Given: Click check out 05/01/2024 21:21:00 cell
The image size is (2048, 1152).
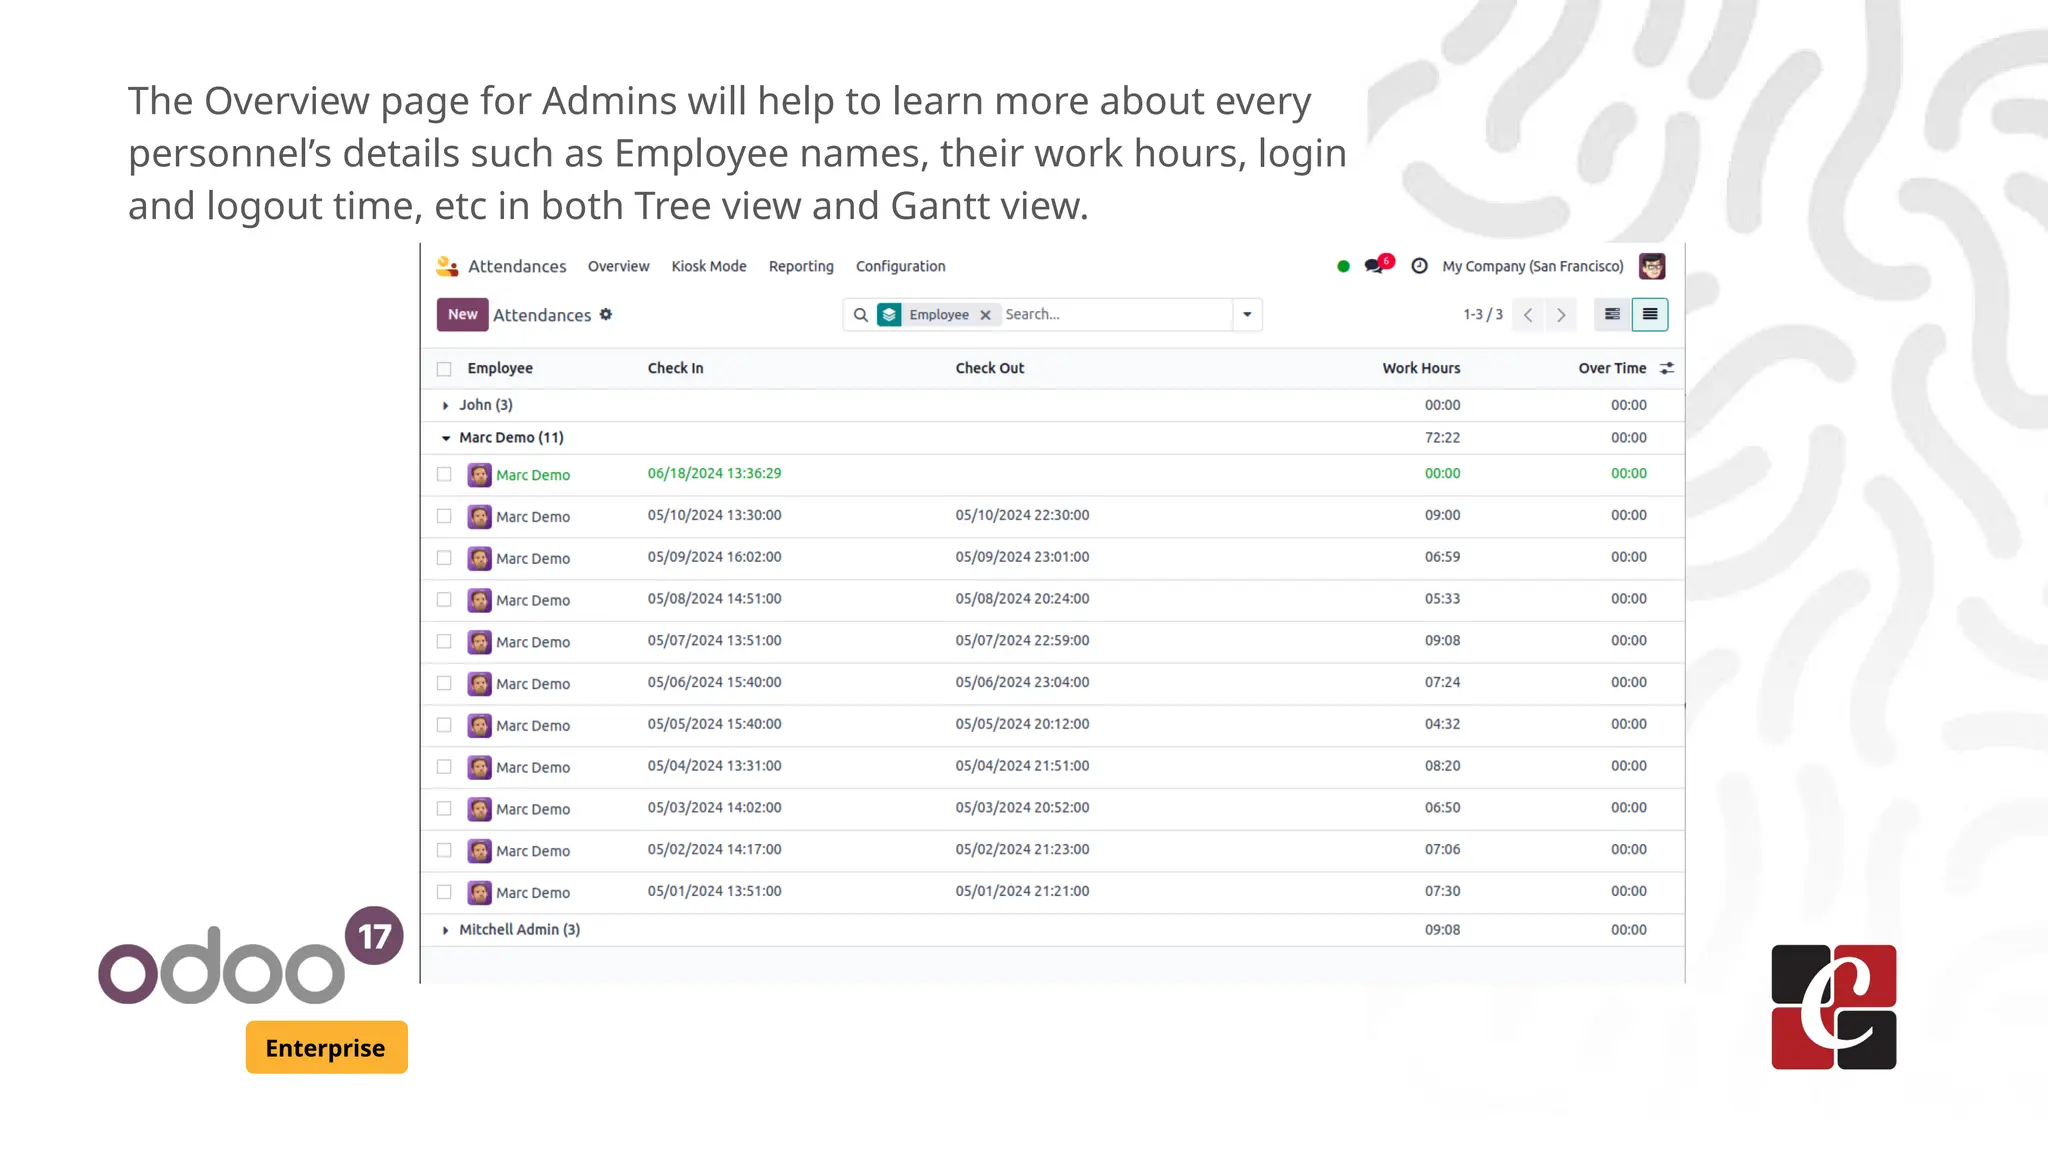Looking at the screenshot, I should coord(1022,891).
